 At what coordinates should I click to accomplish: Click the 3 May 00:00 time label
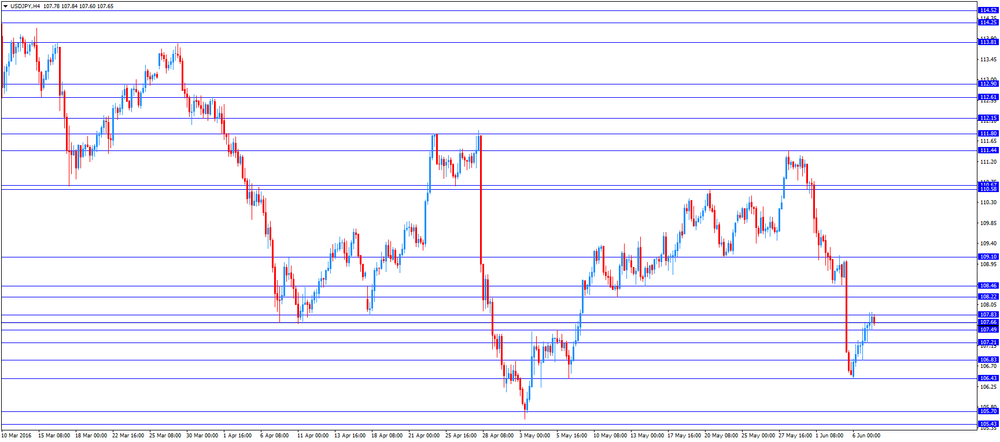pyautogui.click(x=534, y=435)
